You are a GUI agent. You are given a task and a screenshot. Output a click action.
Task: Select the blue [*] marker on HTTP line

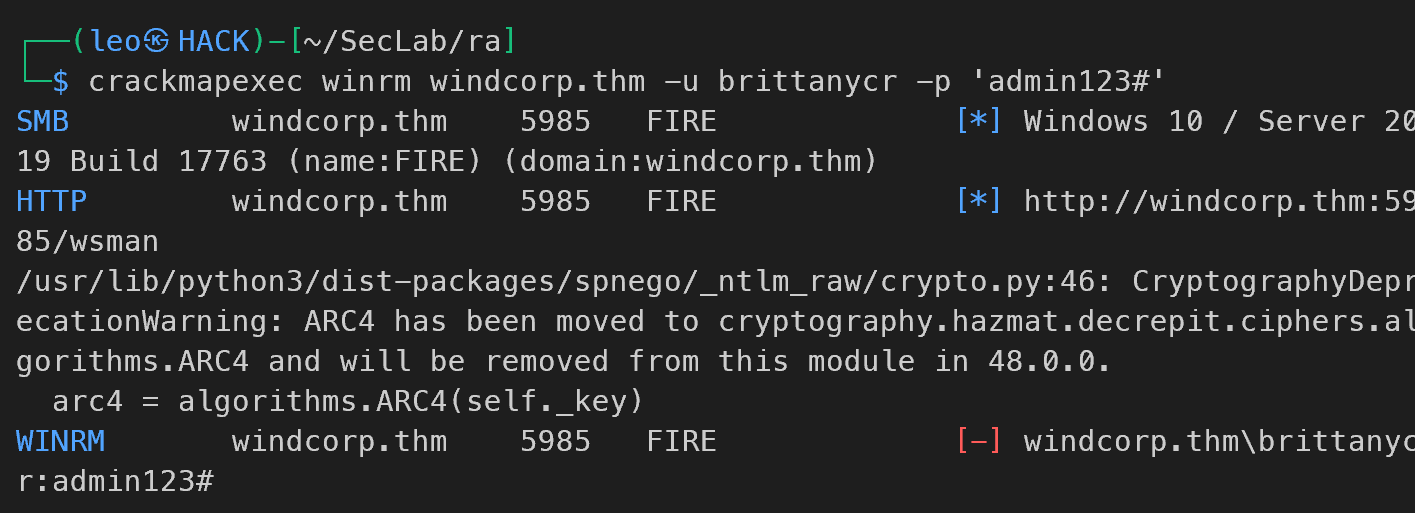coord(979,201)
